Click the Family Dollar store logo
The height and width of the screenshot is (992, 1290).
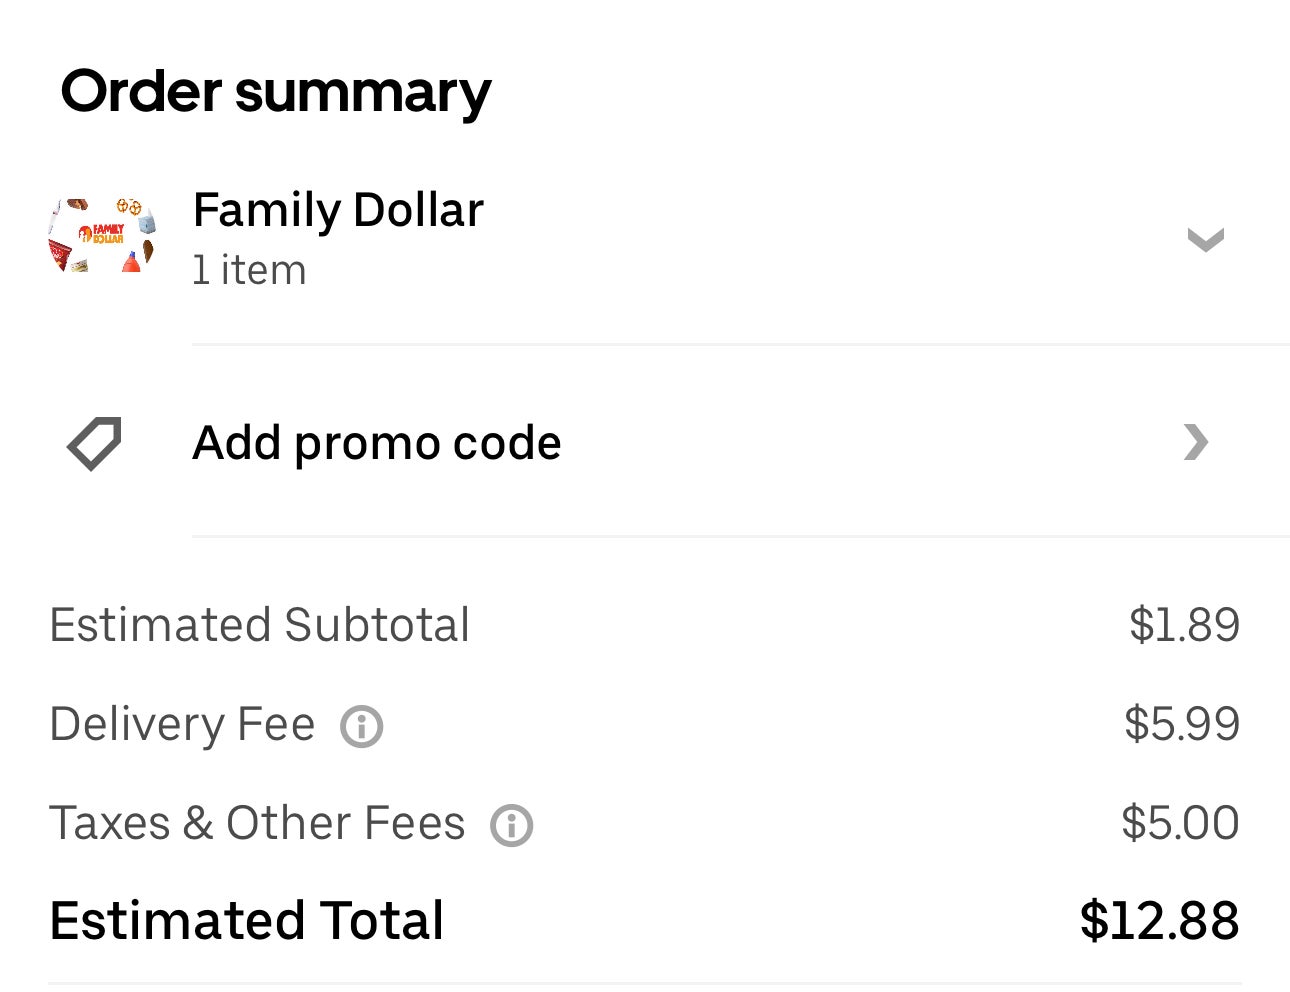[x=102, y=236]
